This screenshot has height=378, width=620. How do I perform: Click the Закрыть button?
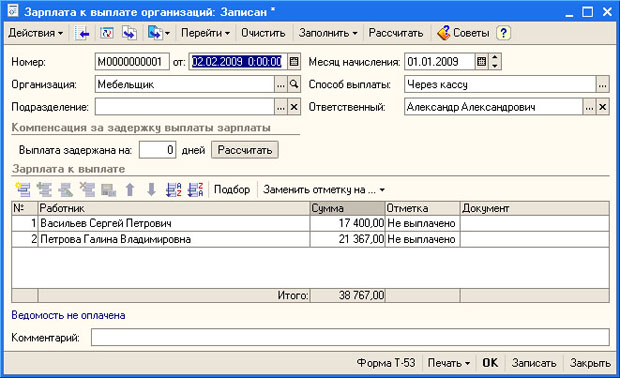[590, 363]
